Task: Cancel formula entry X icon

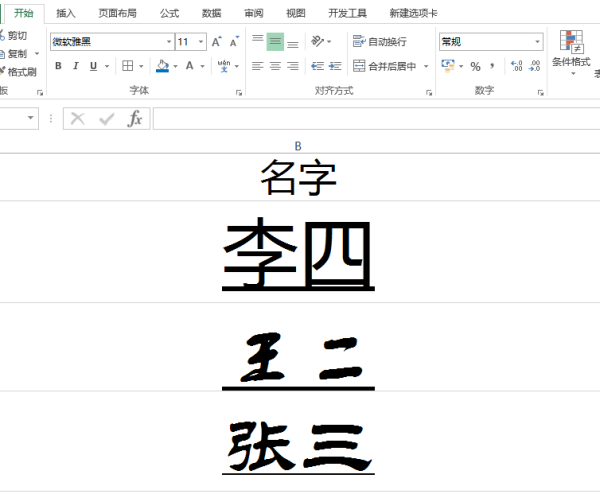Action: pos(78,119)
